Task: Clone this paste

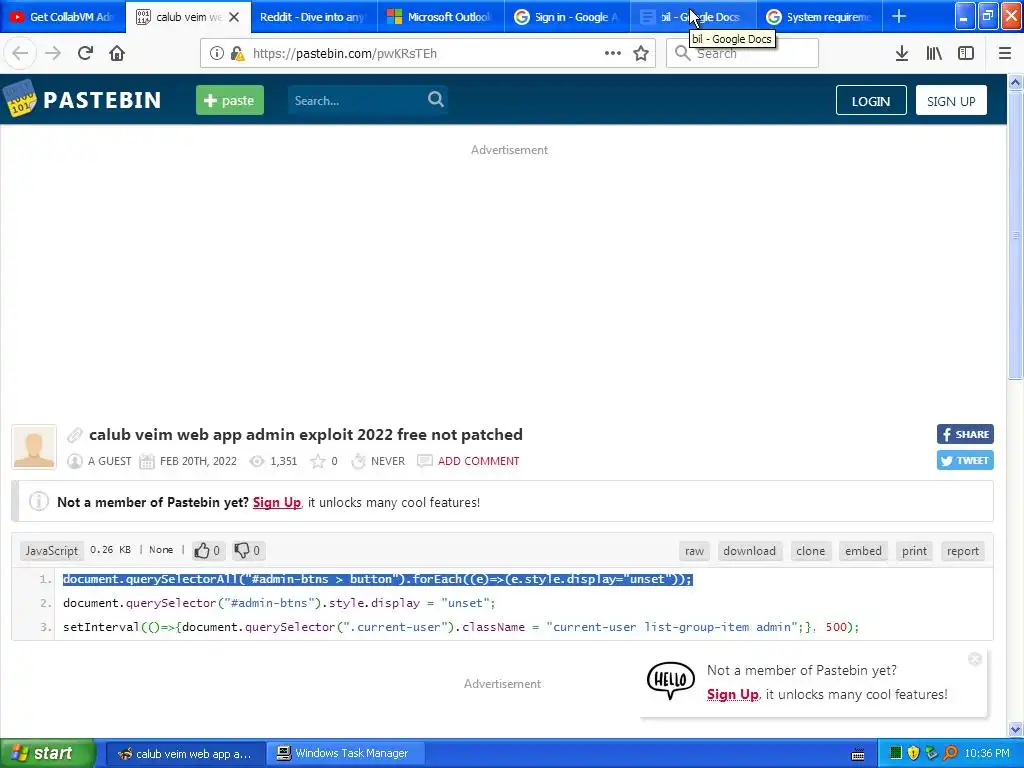Action: pos(810,551)
